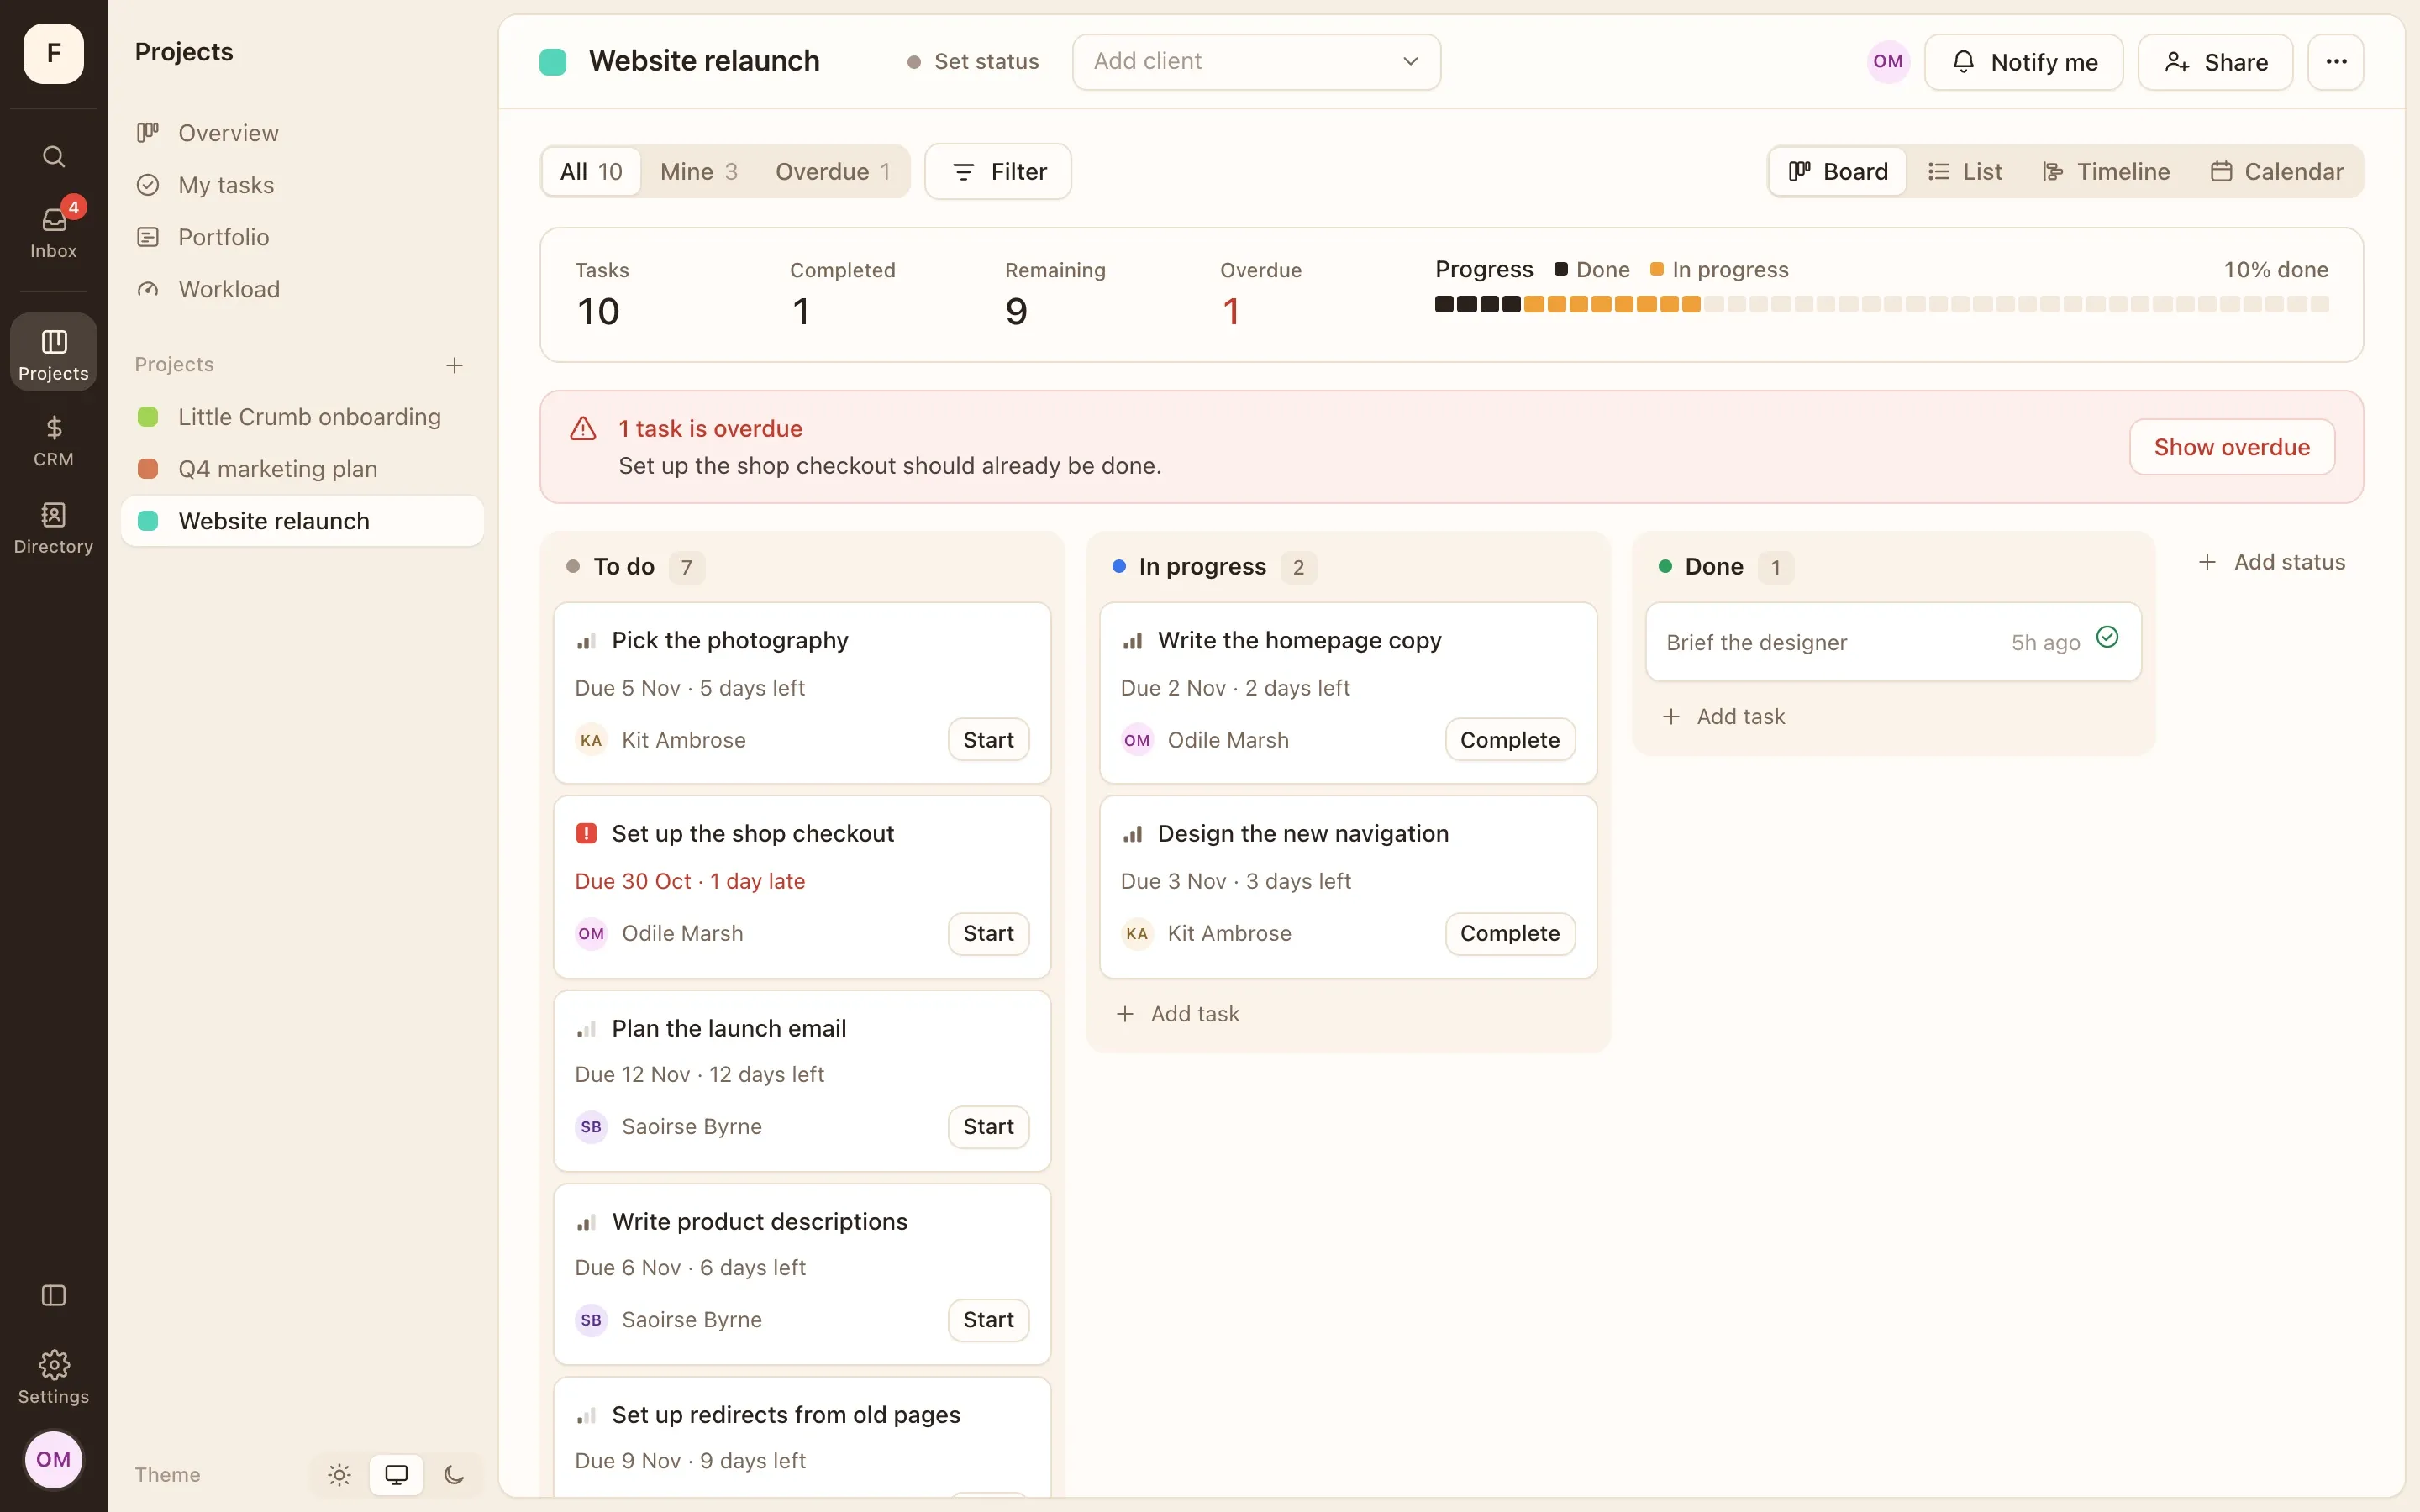Go to CRM in the rail
The height and width of the screenshot is (1512, 2420).
(x=53, y=440)
